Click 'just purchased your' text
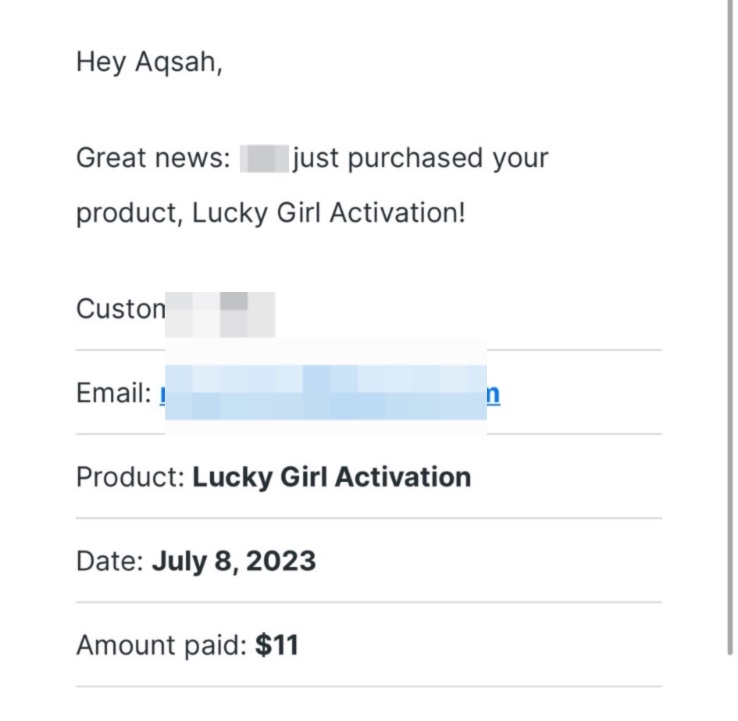The image size is (738, 721). click(x=420, y=158)
